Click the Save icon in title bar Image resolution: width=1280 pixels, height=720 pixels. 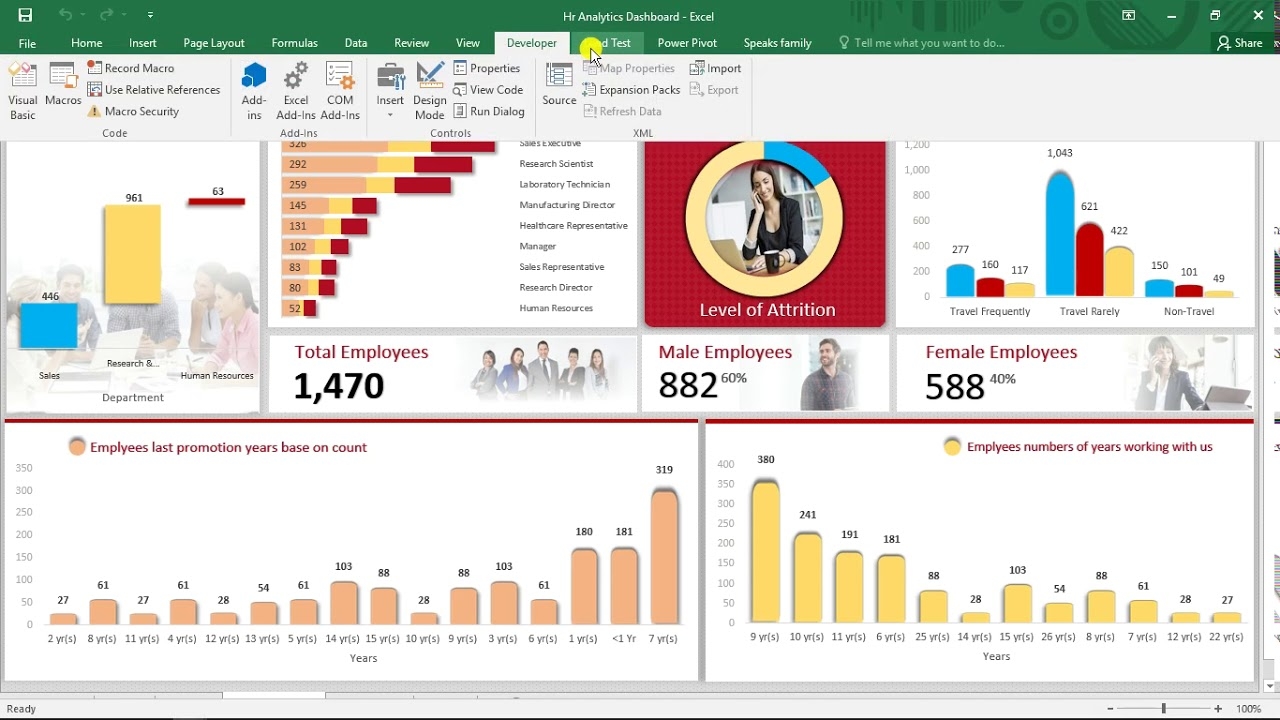click(x=25, y=15)
